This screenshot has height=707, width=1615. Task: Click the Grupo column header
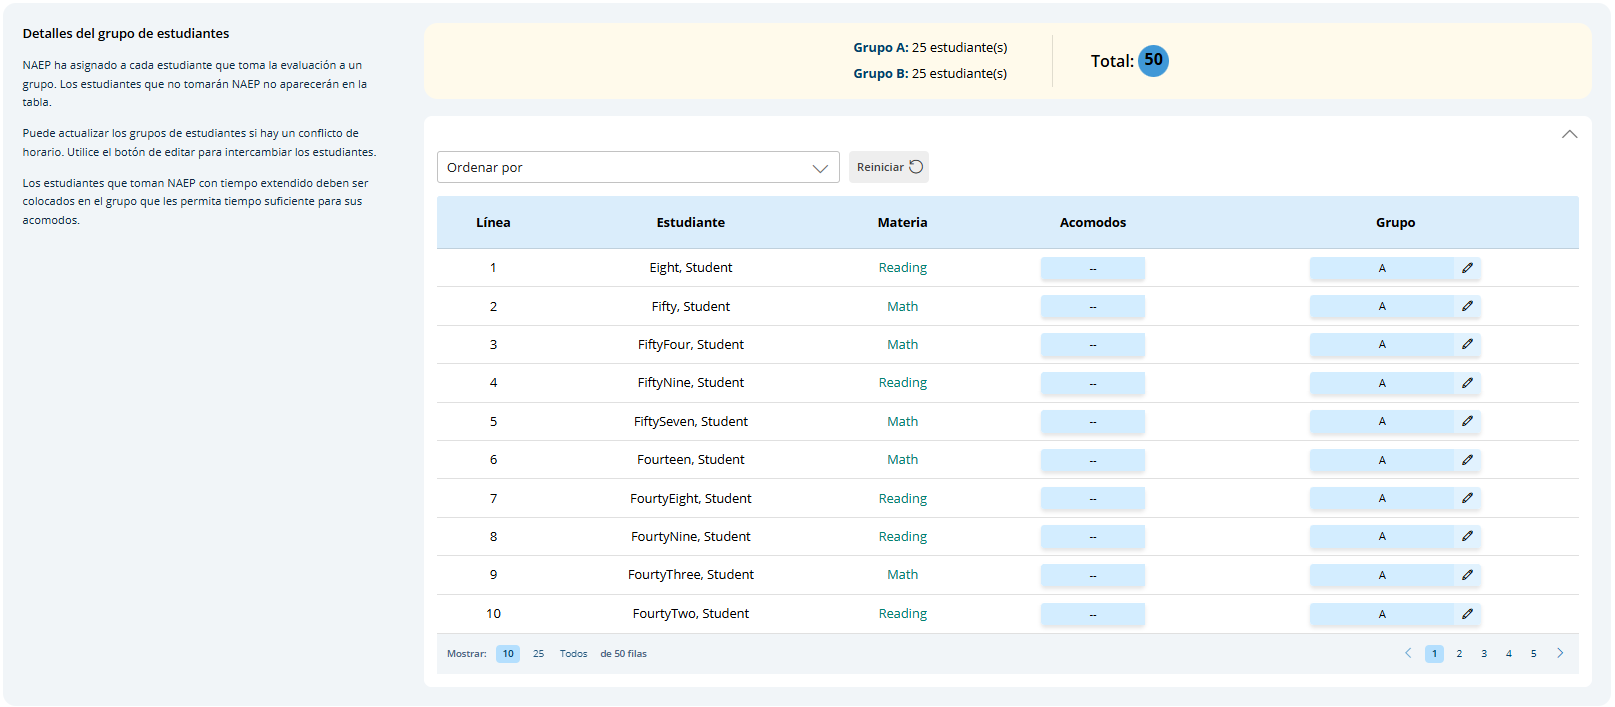1395,223
